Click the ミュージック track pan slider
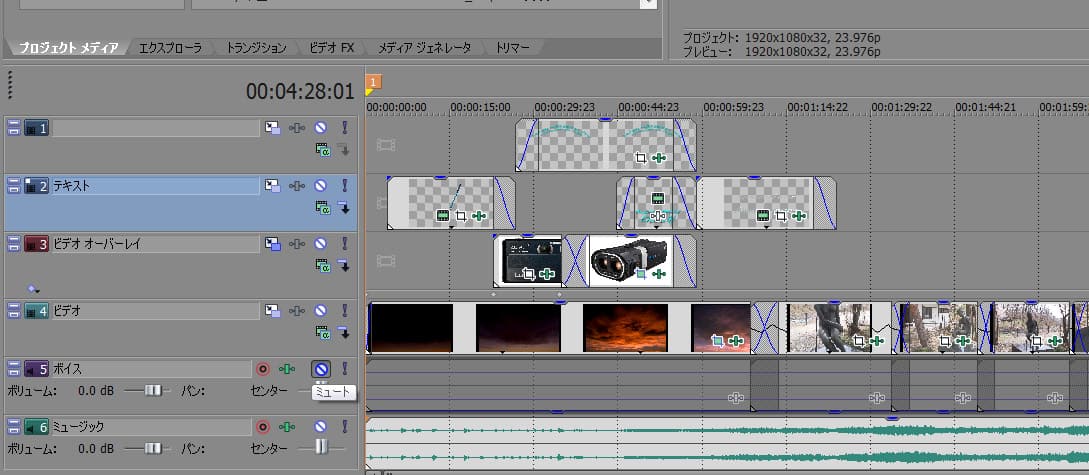The height and width of the screenshot is (475, 1089). pyautogui.click(x=322, y=447)
